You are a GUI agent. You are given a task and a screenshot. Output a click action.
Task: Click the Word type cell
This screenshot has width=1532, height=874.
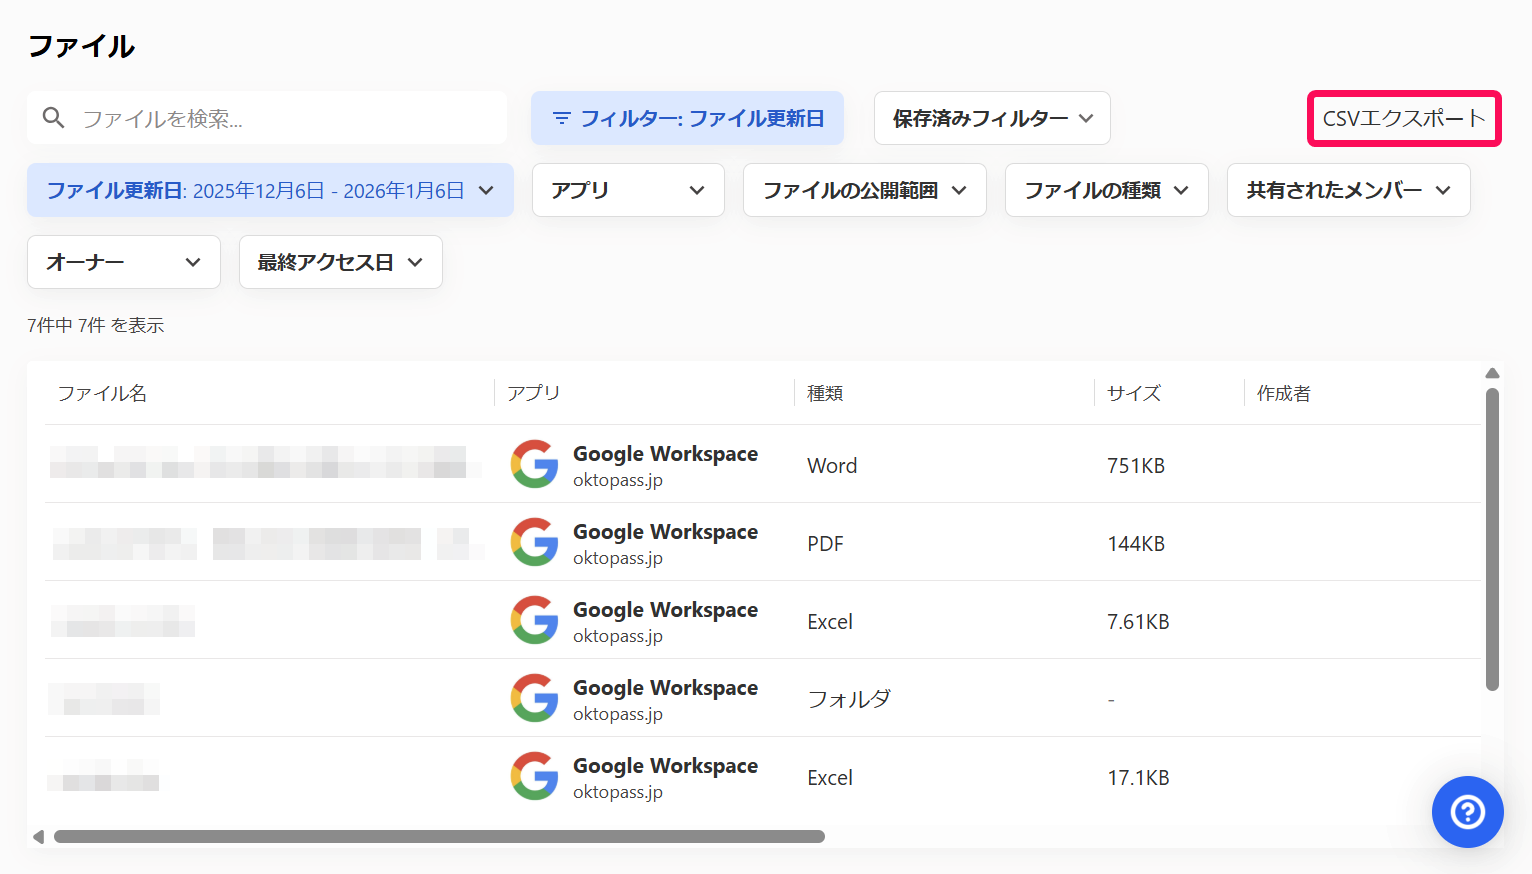coord(832,465)
